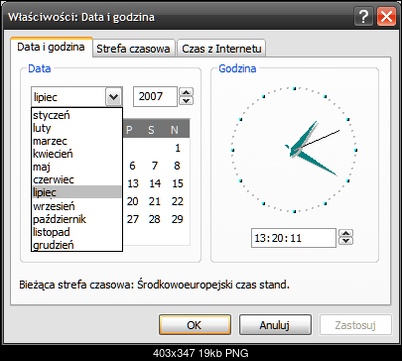
Task: Select day 6 in calendar
Action: 132,166
